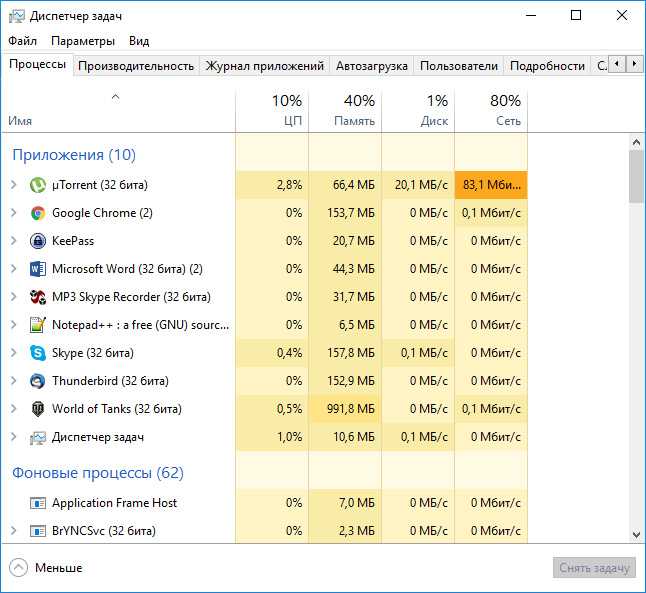
Task: Click the scrollbar down arrow
Action: click(636, 535)
